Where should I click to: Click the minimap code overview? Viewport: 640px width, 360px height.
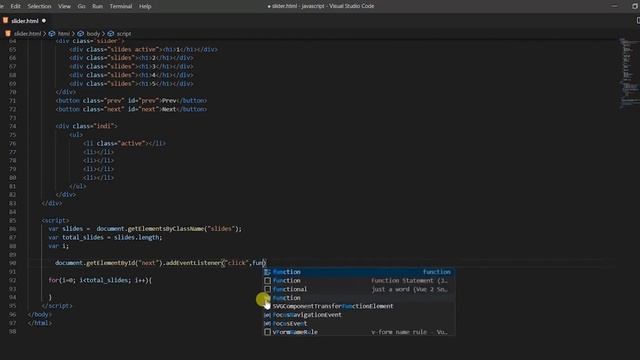[629, 73]
